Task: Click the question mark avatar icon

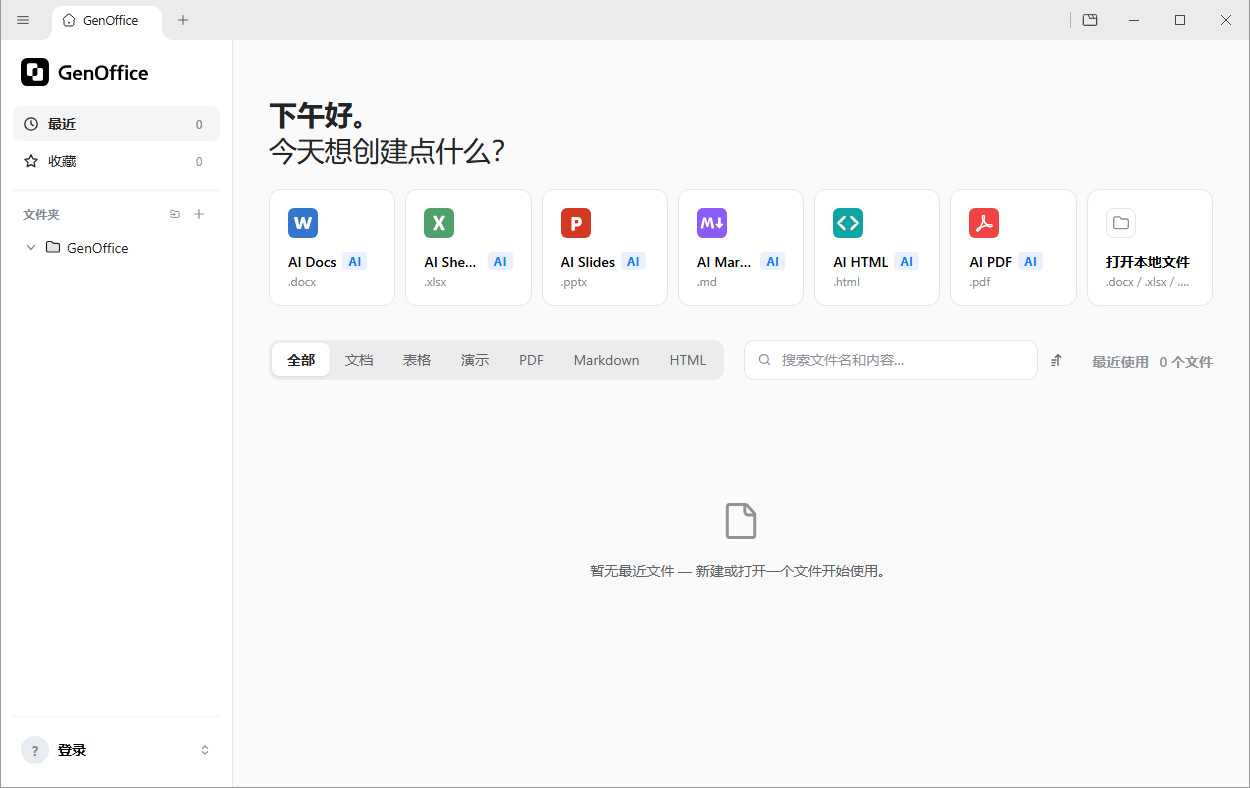Action: click(35, 750)
